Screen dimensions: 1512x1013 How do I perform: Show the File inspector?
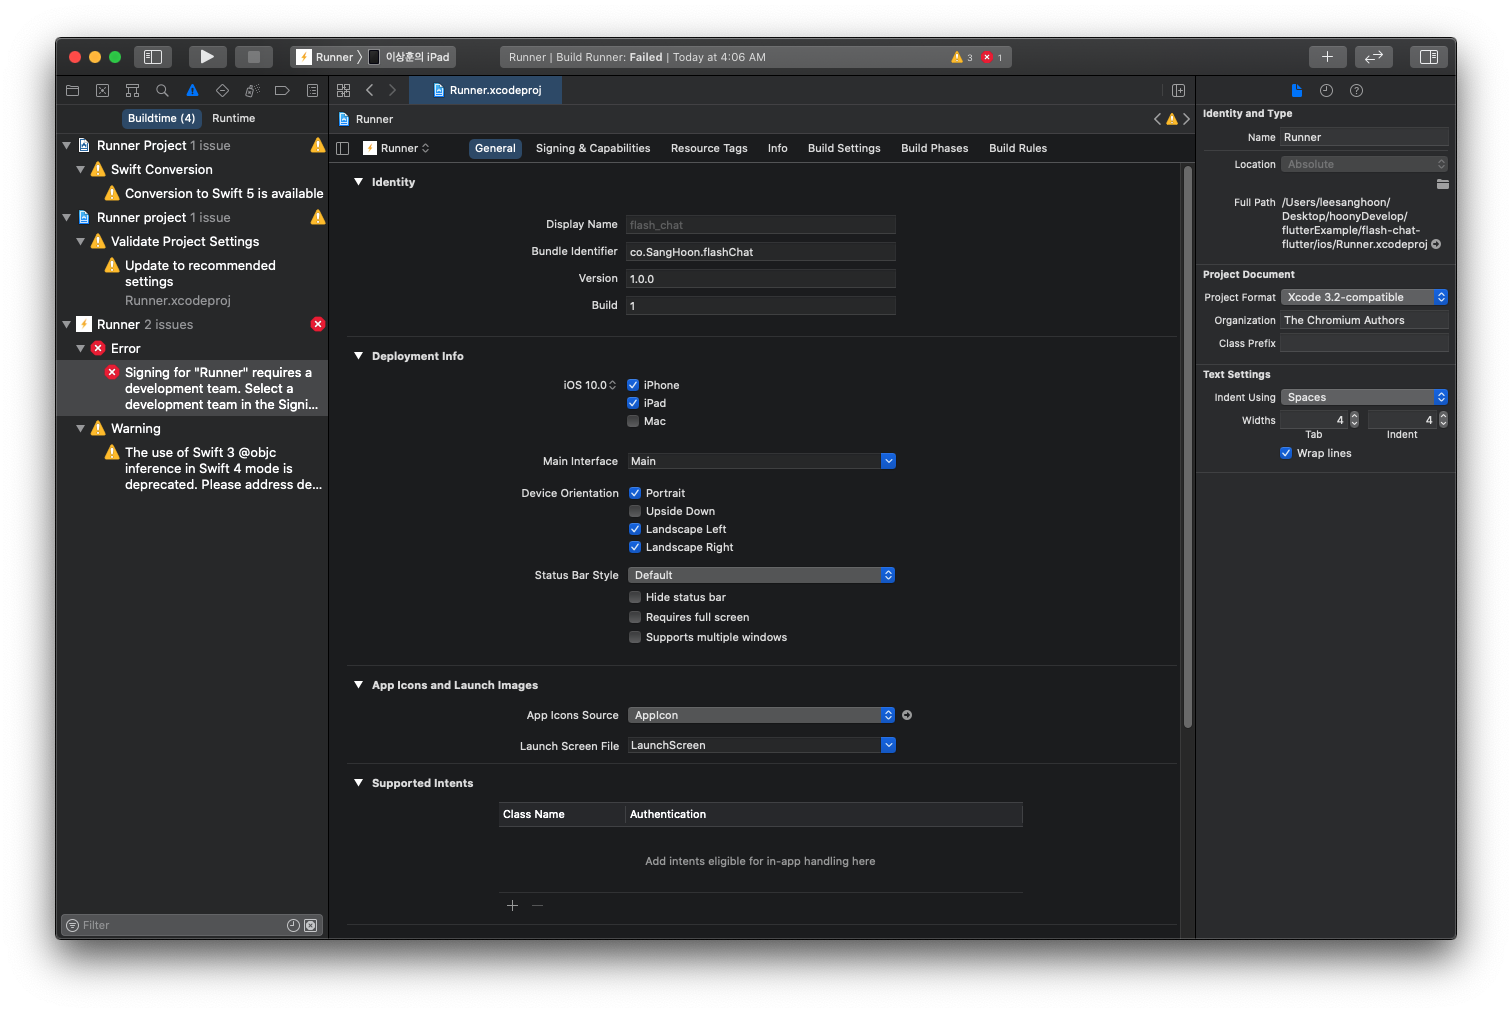(x=1297, y=90)
